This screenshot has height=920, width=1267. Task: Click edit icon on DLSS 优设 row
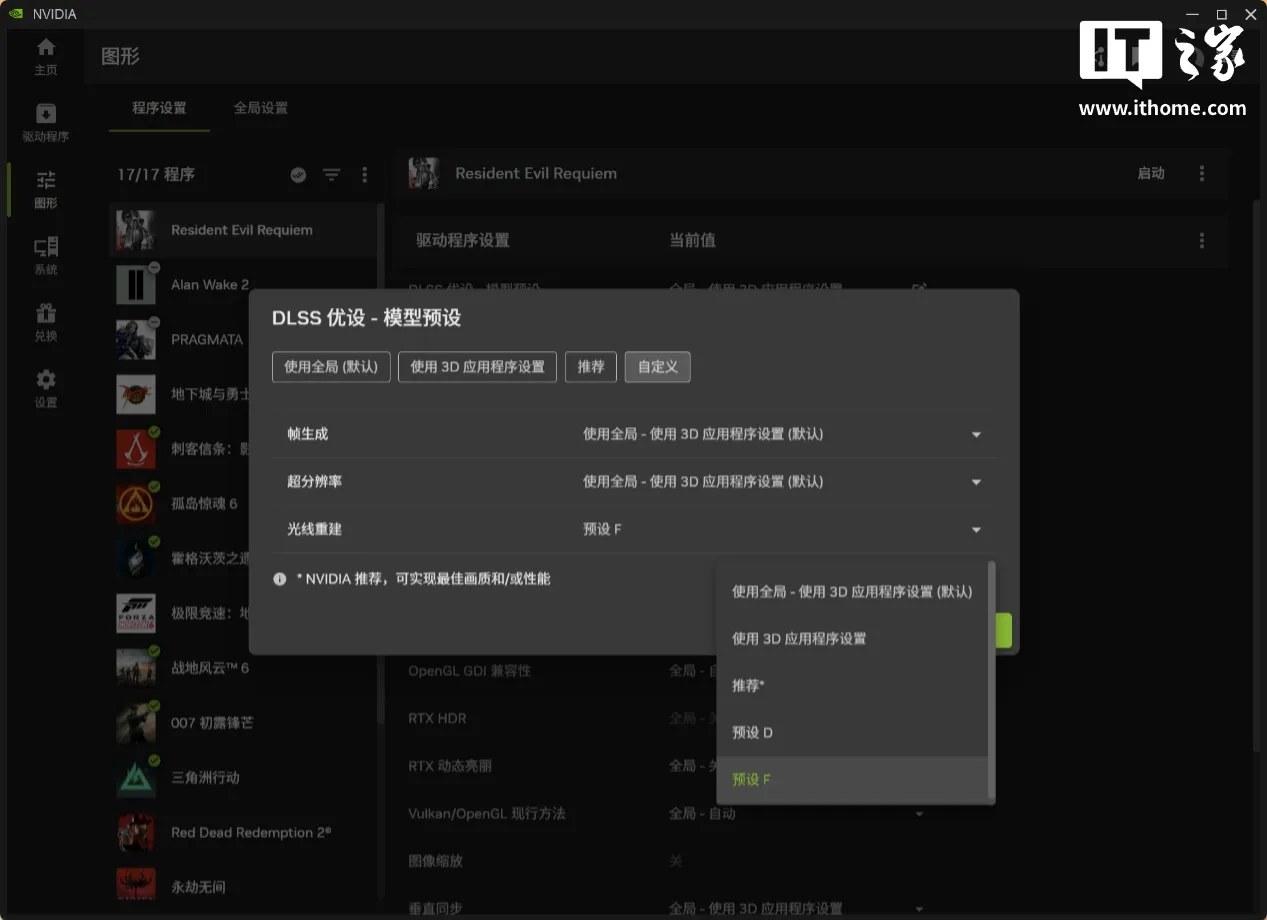coord(920,289)
